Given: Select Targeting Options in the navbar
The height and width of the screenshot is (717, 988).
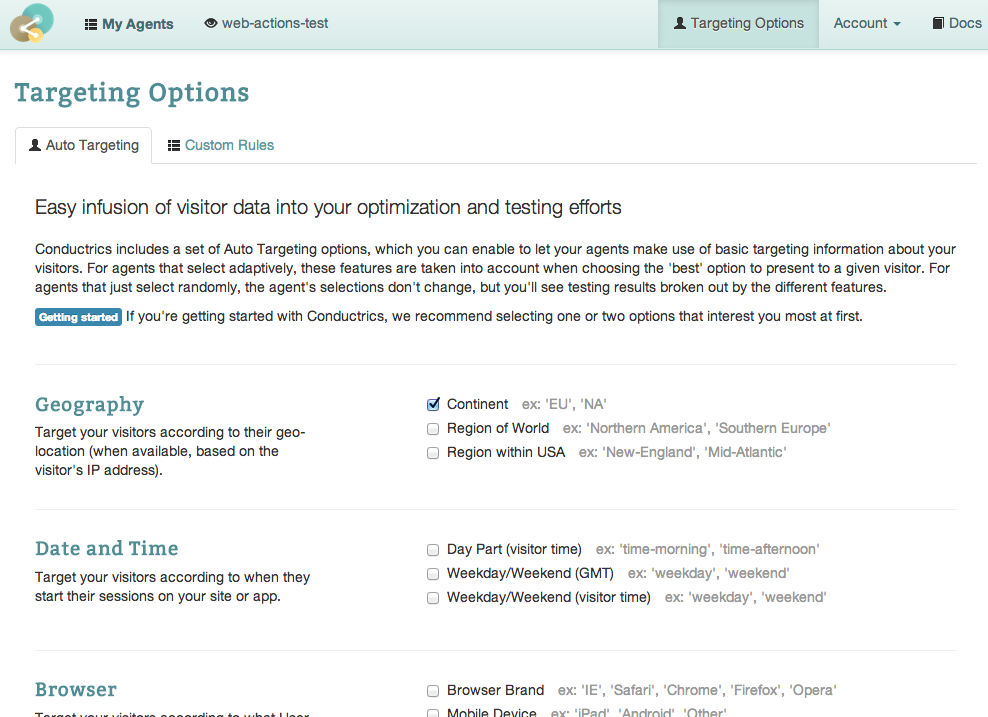Looking at the screenshot, I should [738, 23].
